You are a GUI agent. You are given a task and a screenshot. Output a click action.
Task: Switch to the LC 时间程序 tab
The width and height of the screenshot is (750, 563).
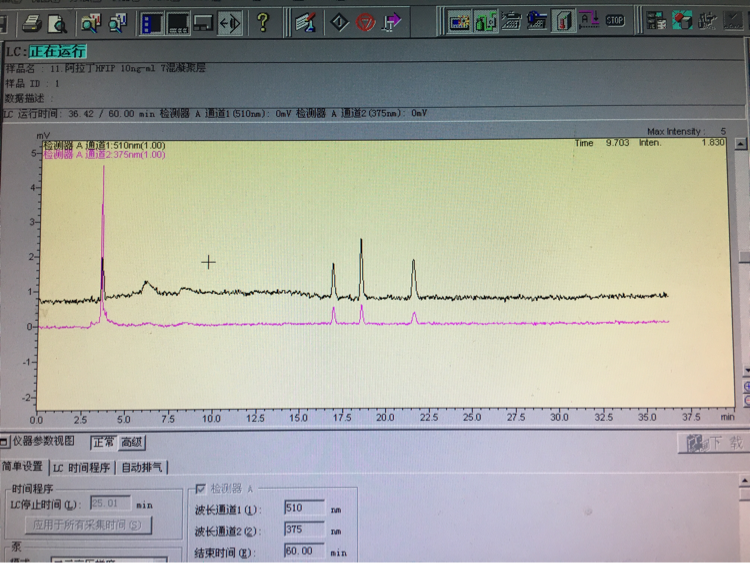(x=81, y=467)
